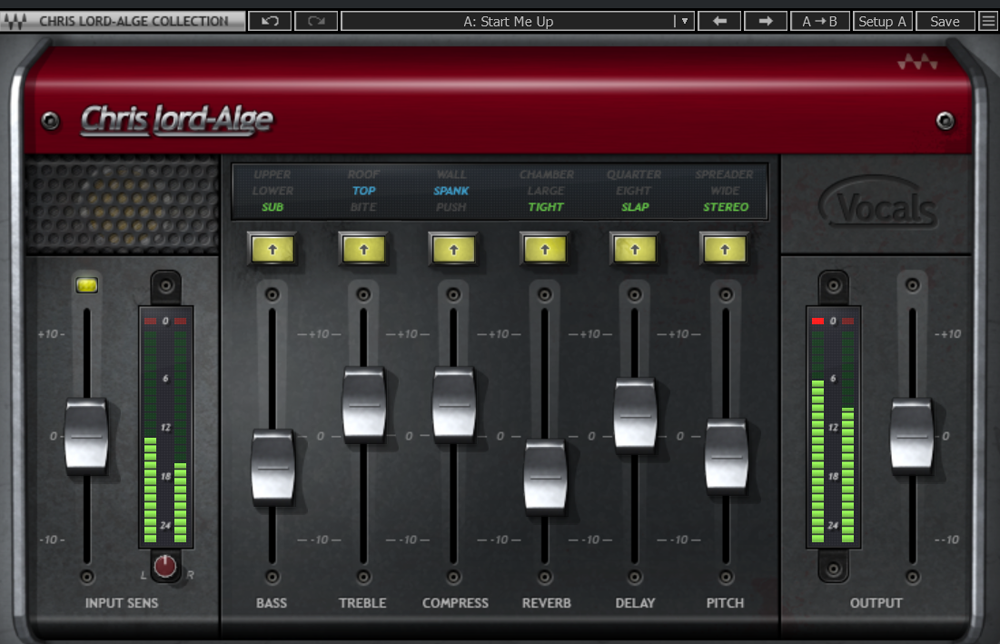Click the REVERB fader handle
Image resolution: width=1000 pixels, height=644 pixels.
click(x=545, y=477)
